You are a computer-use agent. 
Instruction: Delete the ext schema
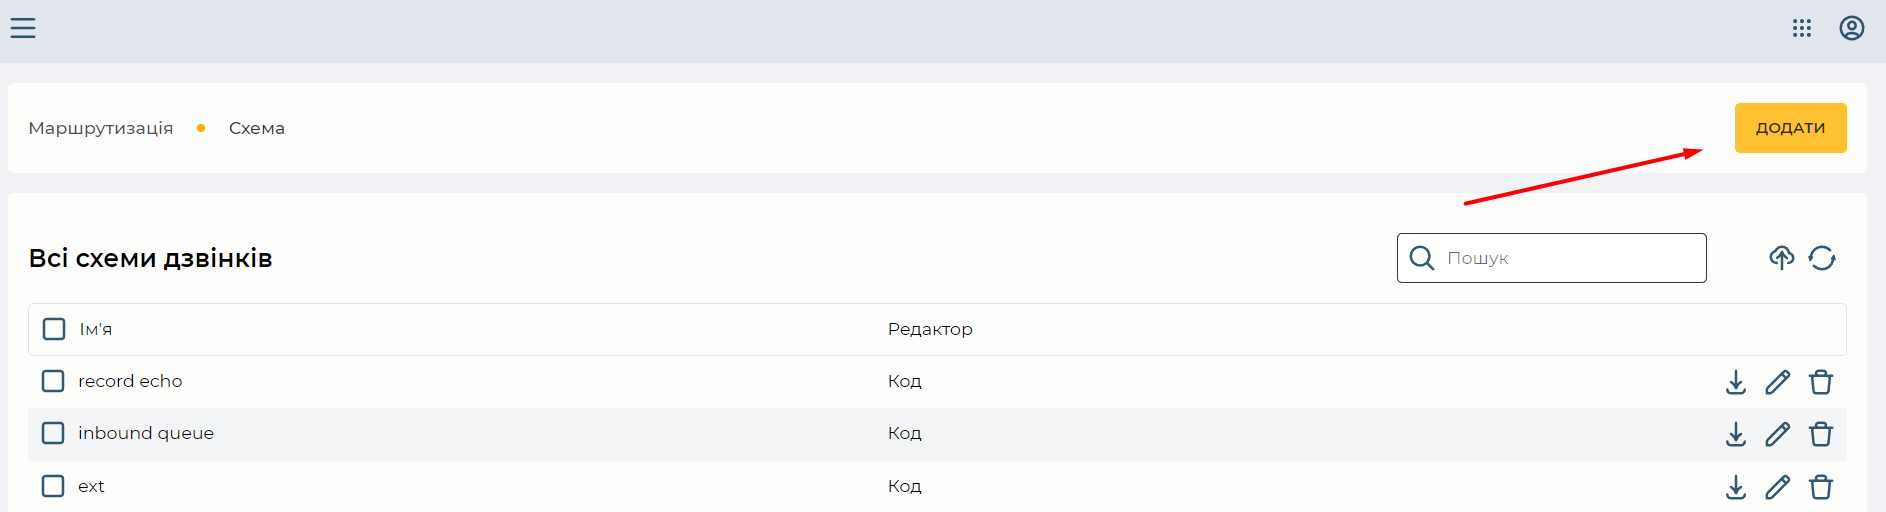click(x=1821, y=487)
